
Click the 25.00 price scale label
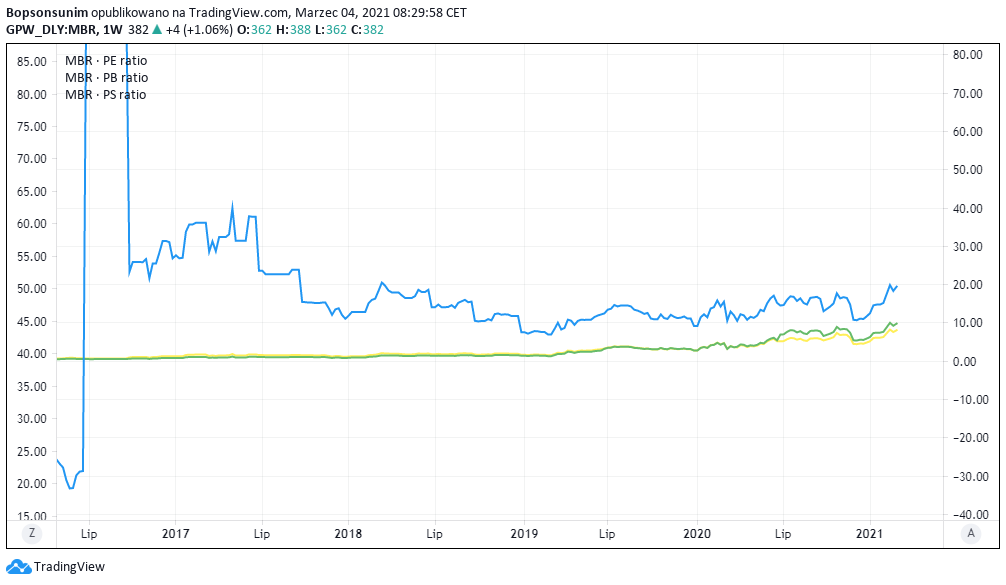coord(32,452)
